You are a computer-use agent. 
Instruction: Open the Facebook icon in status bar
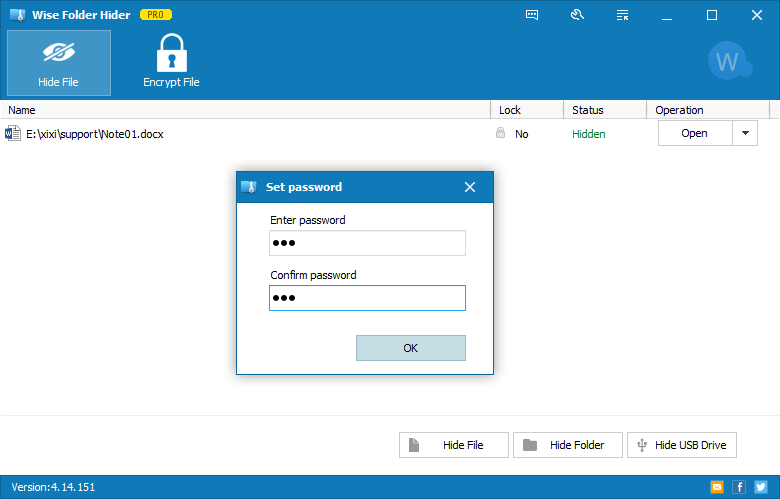pyautogui.click(x=739, y=487)
